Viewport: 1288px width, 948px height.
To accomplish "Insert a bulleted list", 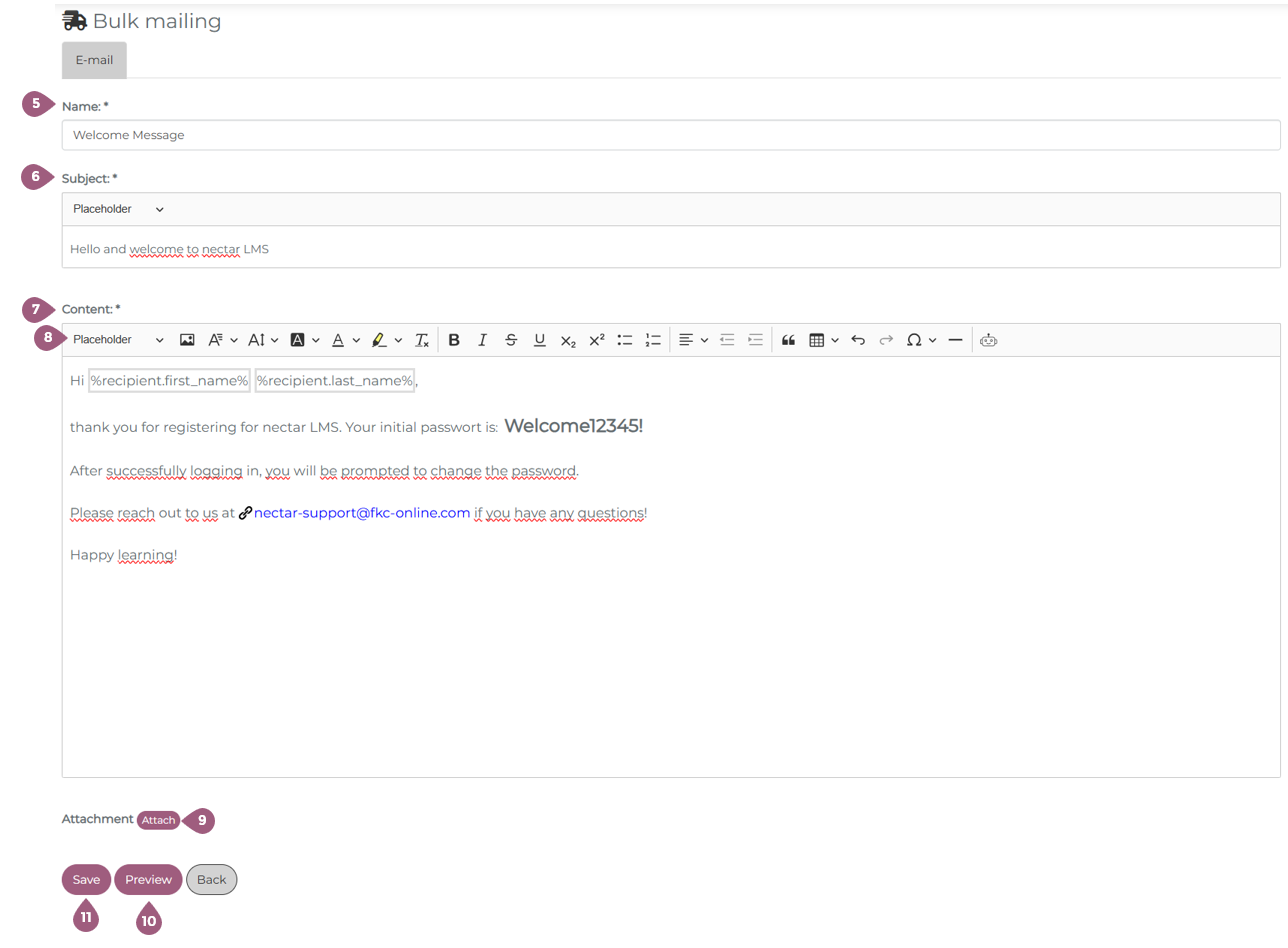I will click(x=625, y=340).
